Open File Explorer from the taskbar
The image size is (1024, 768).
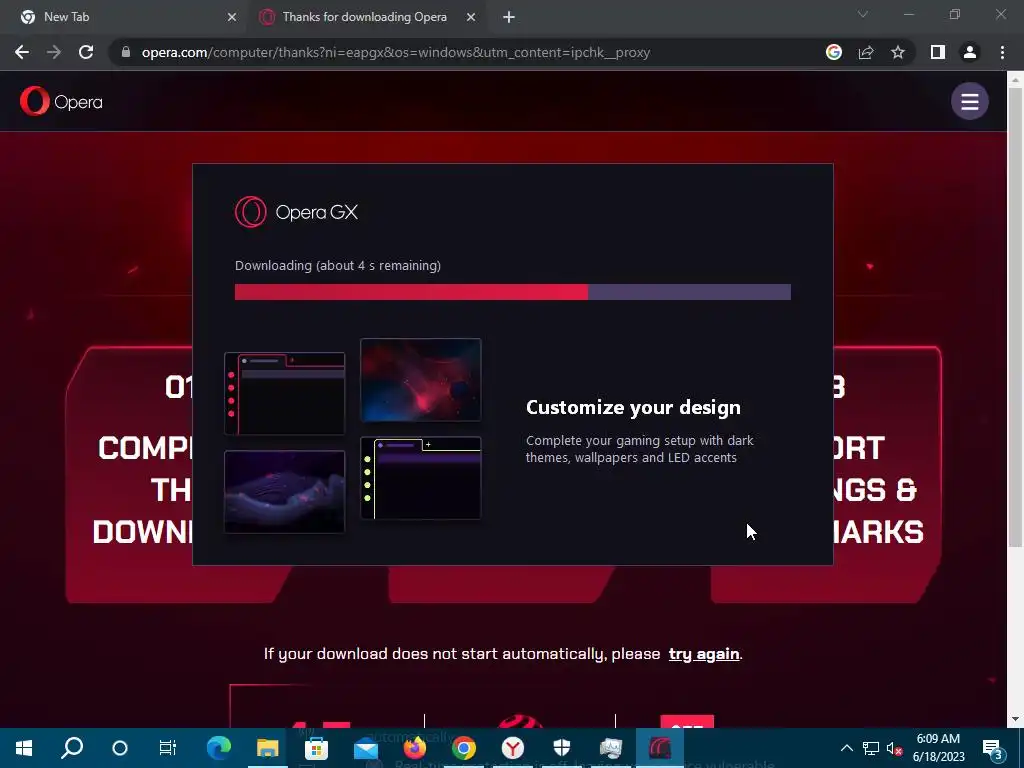coord(268,748)
